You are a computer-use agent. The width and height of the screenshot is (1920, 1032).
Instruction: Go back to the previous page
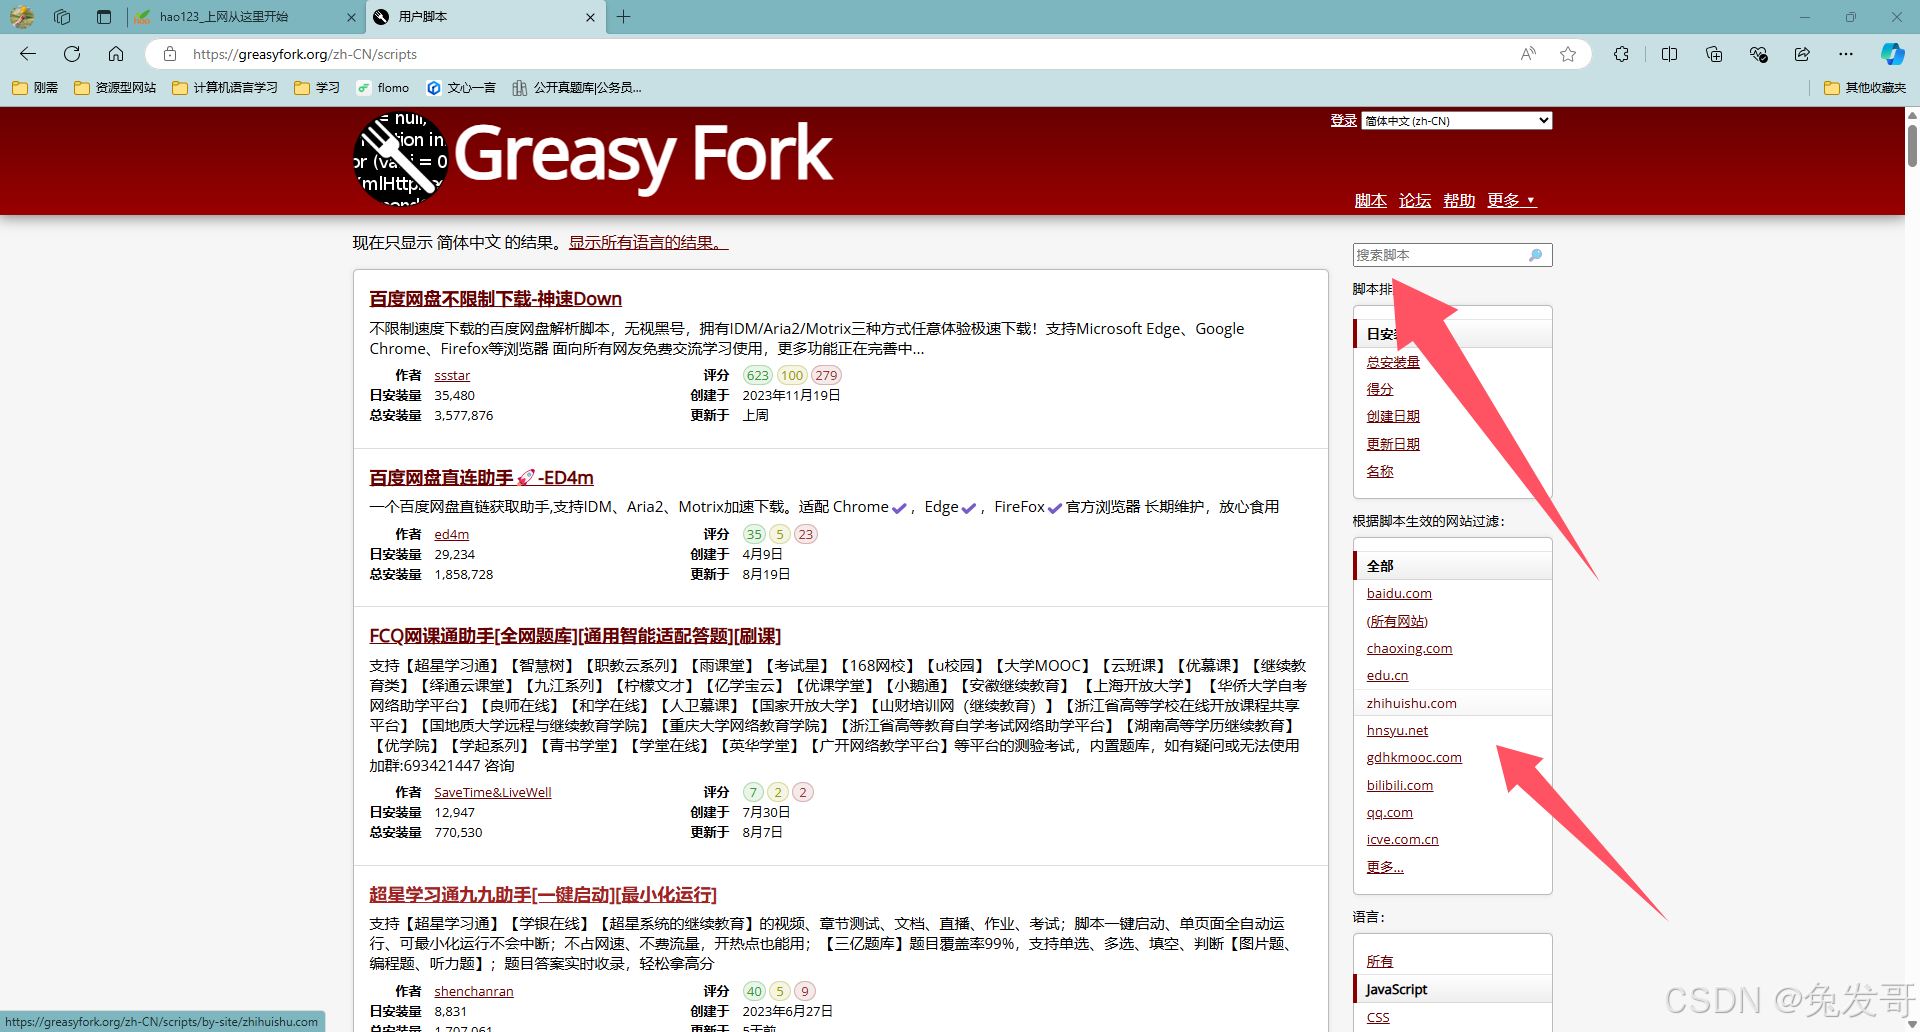click(28, 54)
